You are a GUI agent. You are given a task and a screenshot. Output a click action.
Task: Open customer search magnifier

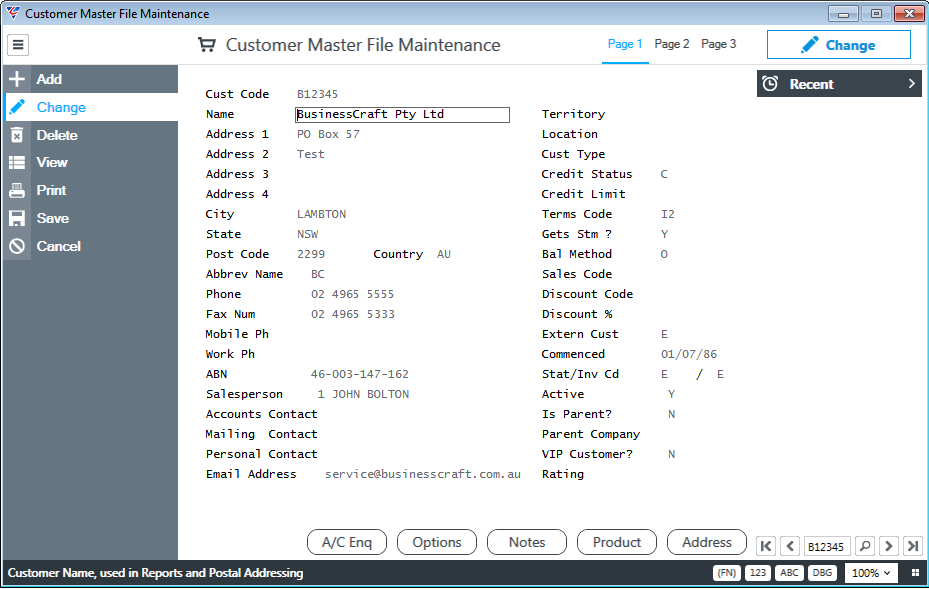pyautogui.click(x=865, y=546)
